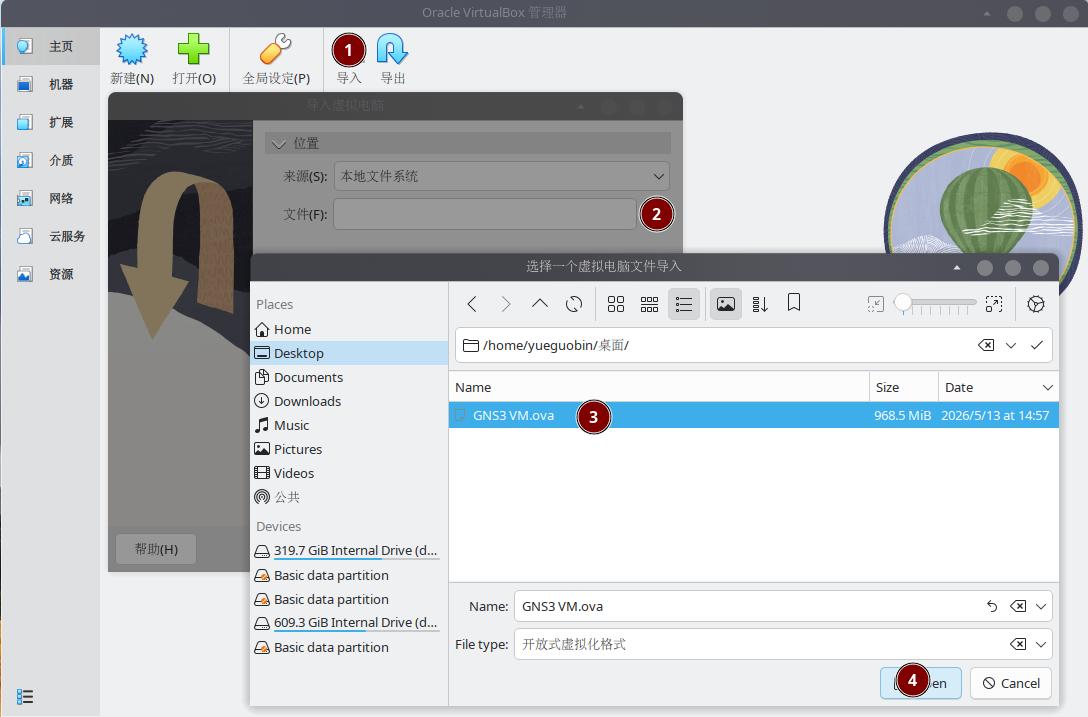Clear the File type filter
This screenshot has height=717, width=1088.
tap(1017, 644)
